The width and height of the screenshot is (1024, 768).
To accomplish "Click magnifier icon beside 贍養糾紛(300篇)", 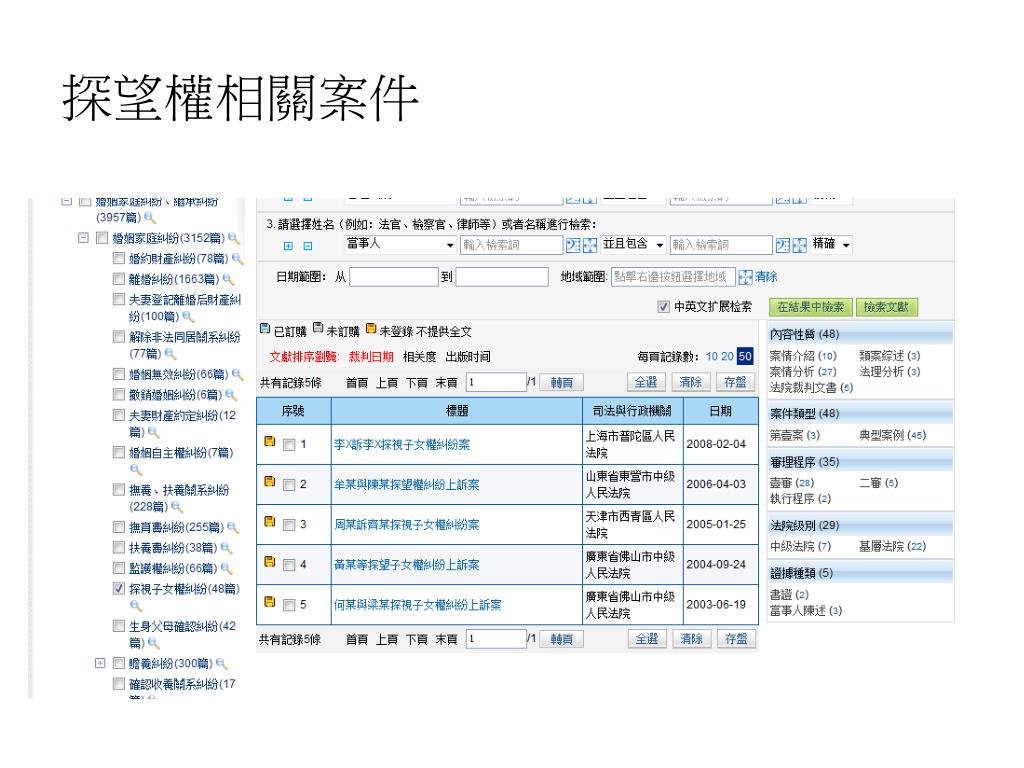I will (221, 664).
